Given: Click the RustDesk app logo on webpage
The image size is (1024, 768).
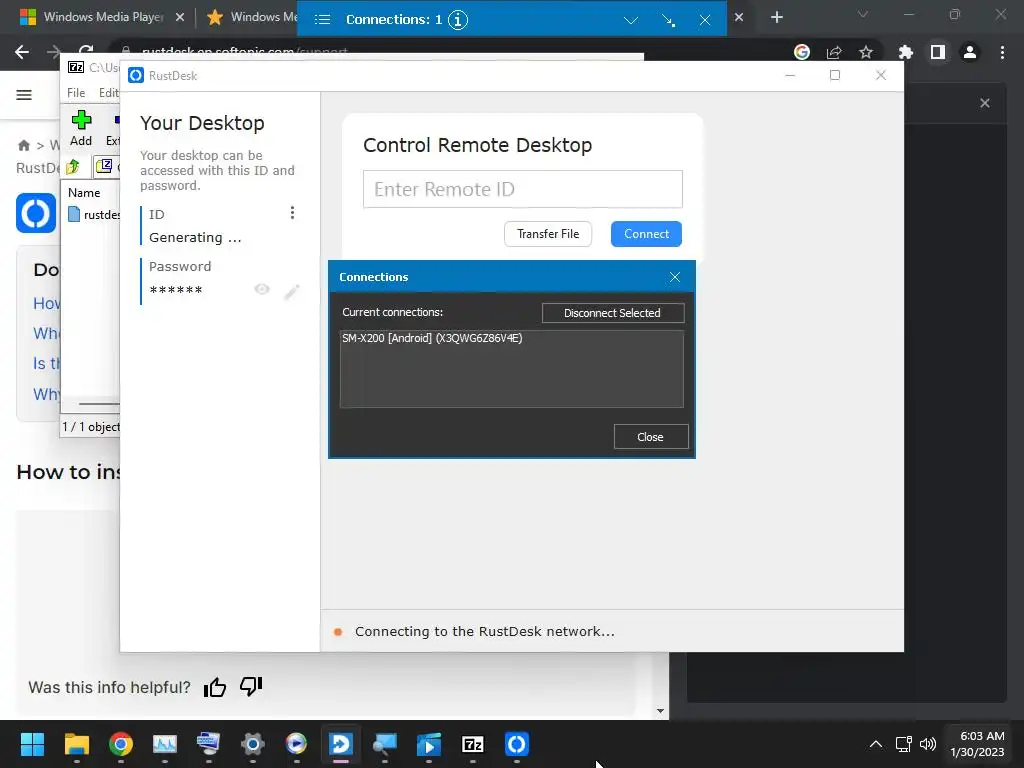Looking at the screenshot, I should [36, 213].
